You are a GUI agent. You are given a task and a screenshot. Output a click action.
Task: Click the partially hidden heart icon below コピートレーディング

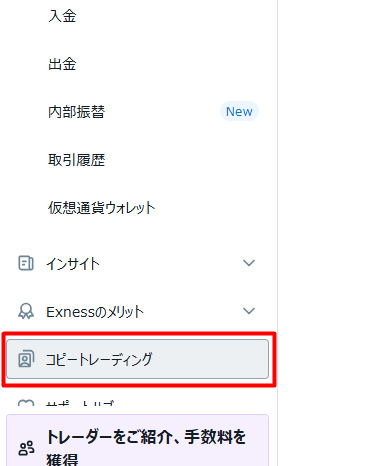tap(26, 403)
